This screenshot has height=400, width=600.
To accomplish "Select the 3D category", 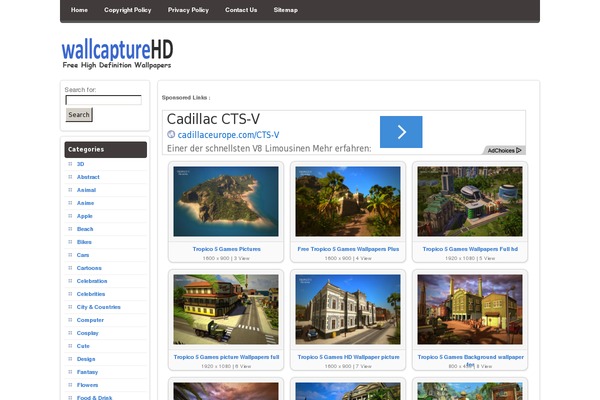I will coord(80,164).
